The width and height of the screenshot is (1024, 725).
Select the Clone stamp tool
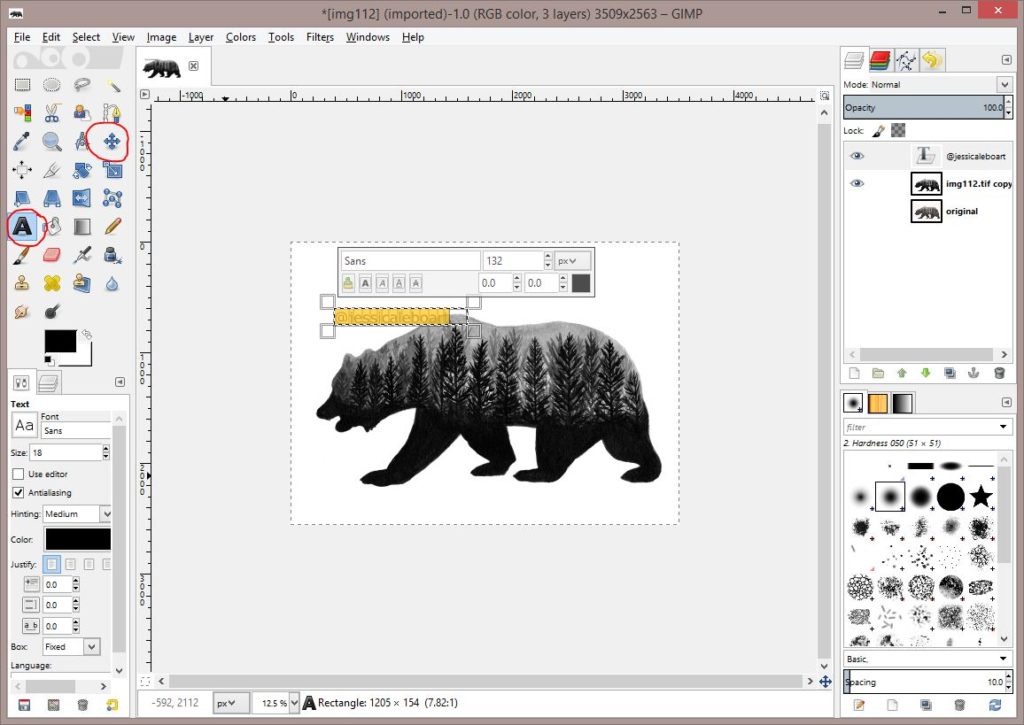tap(22, 283)
